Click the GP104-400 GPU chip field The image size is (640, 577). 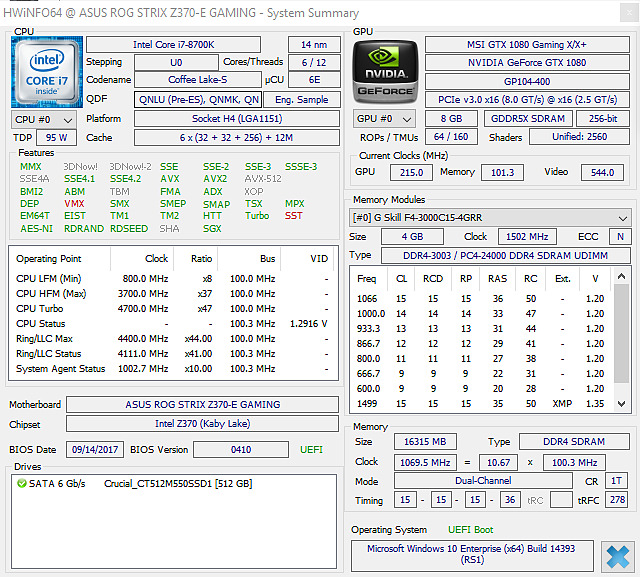click(527, 82)
